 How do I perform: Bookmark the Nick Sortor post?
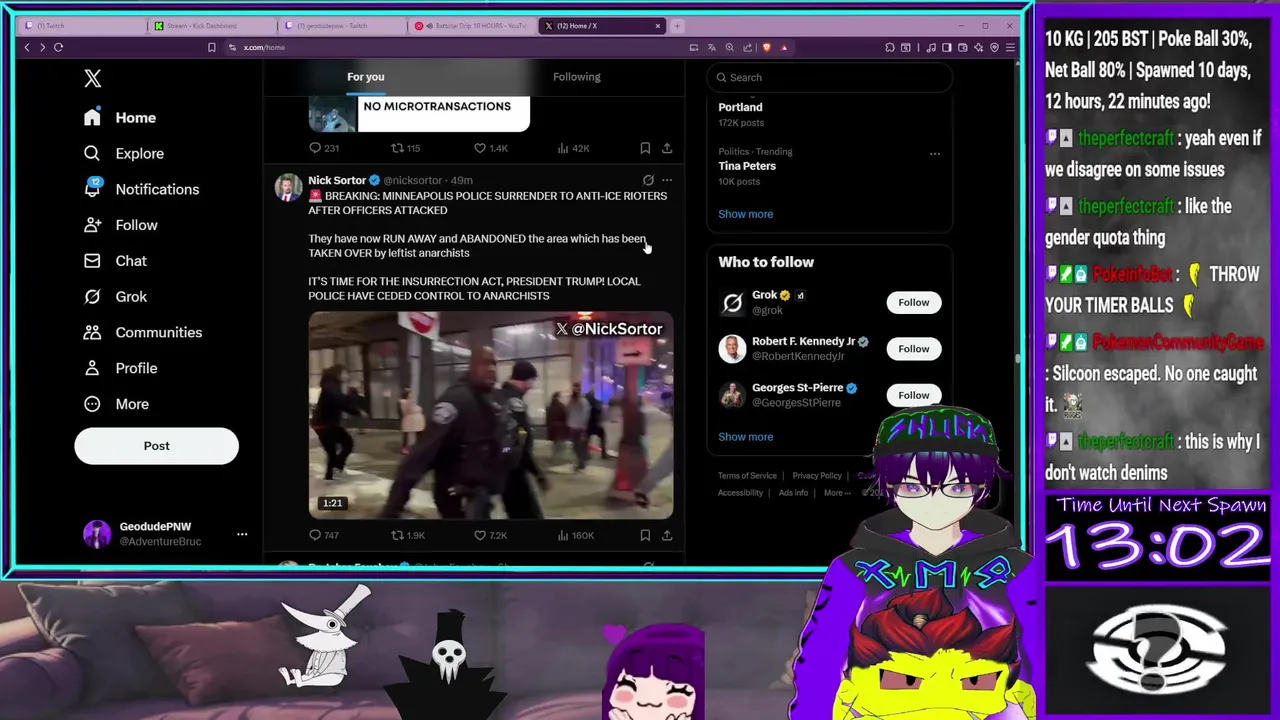click(645, 535)
